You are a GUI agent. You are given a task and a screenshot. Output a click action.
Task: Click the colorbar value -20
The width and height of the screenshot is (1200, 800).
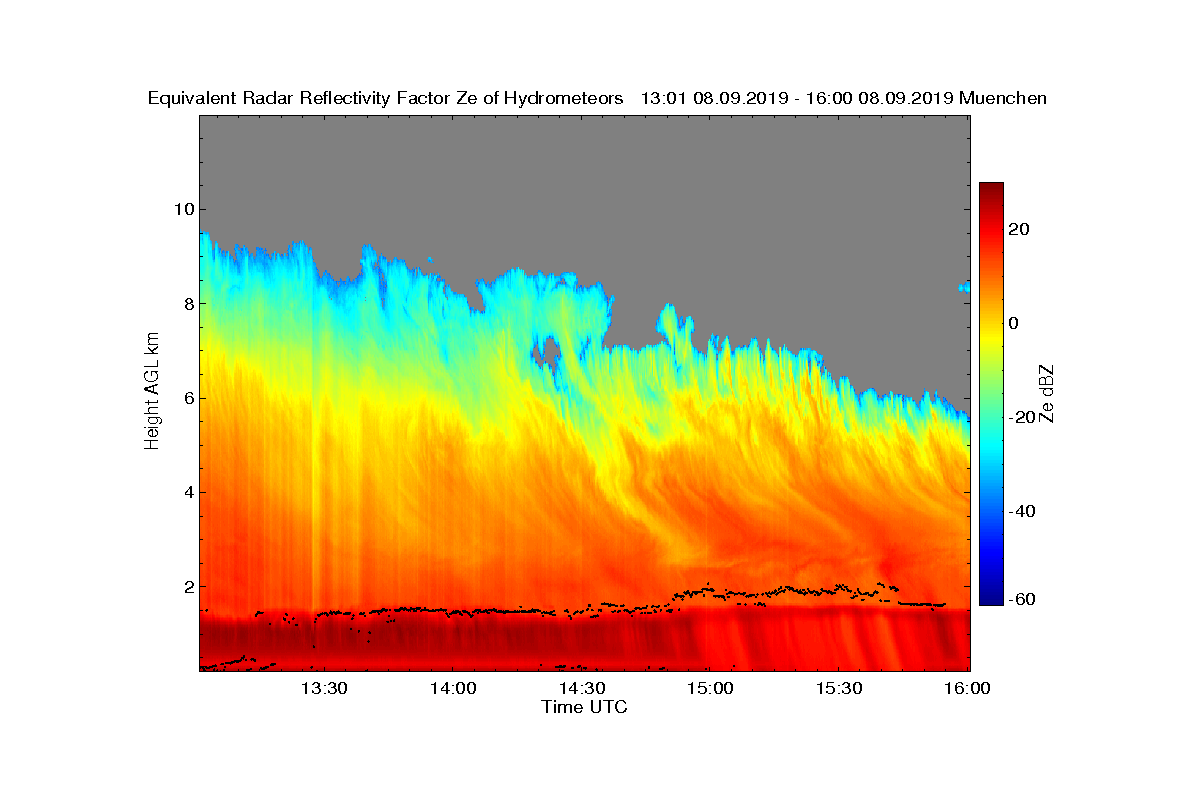point(1023,417)
